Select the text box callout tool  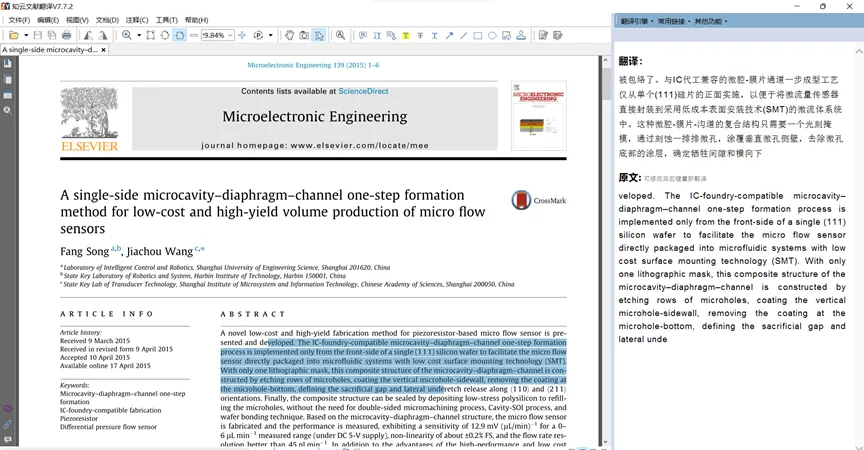[x=391, y=35]
